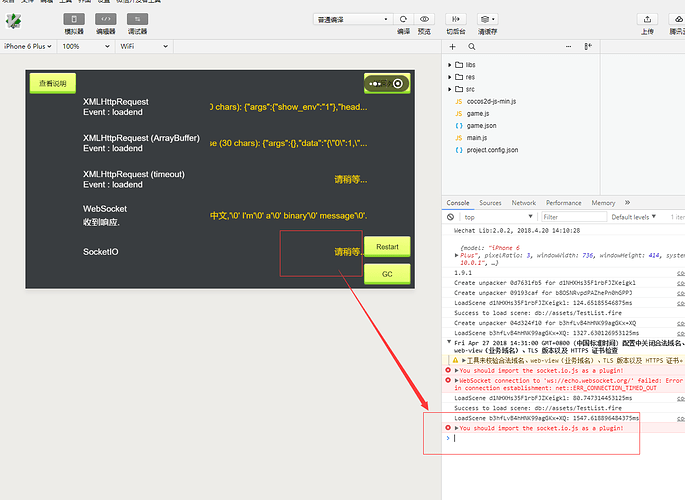This screenshot has width=685, height=500.
Task: Click the SocketIO label in simulator
Action: coord(100,252)
